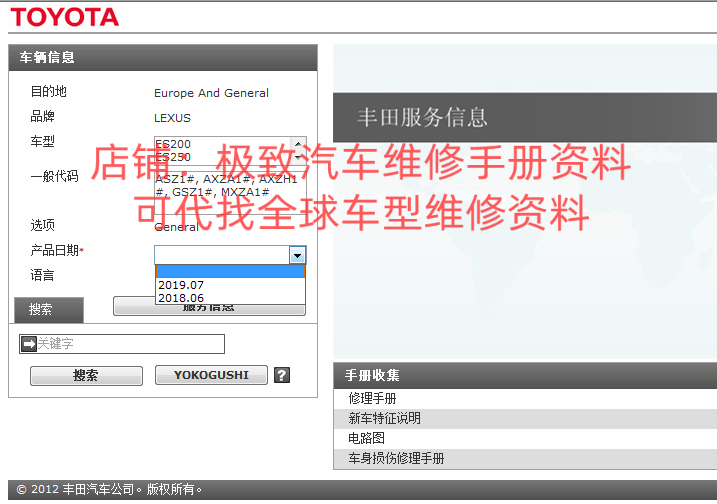
Task: Click the arrow icon beside keyword field
Action: (x=29, y=343)
